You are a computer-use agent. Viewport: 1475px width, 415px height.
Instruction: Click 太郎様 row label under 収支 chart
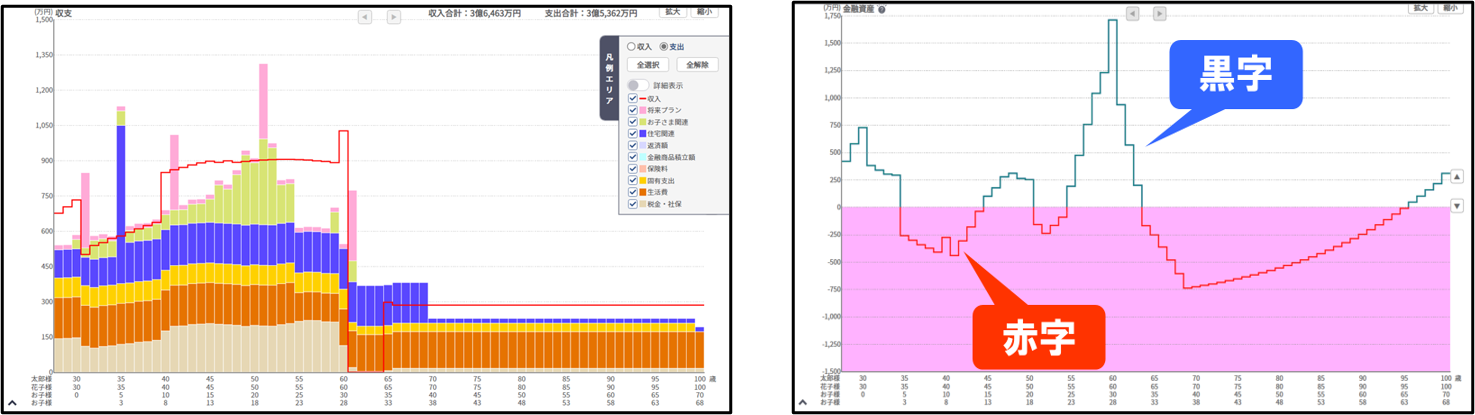(41, 380)
